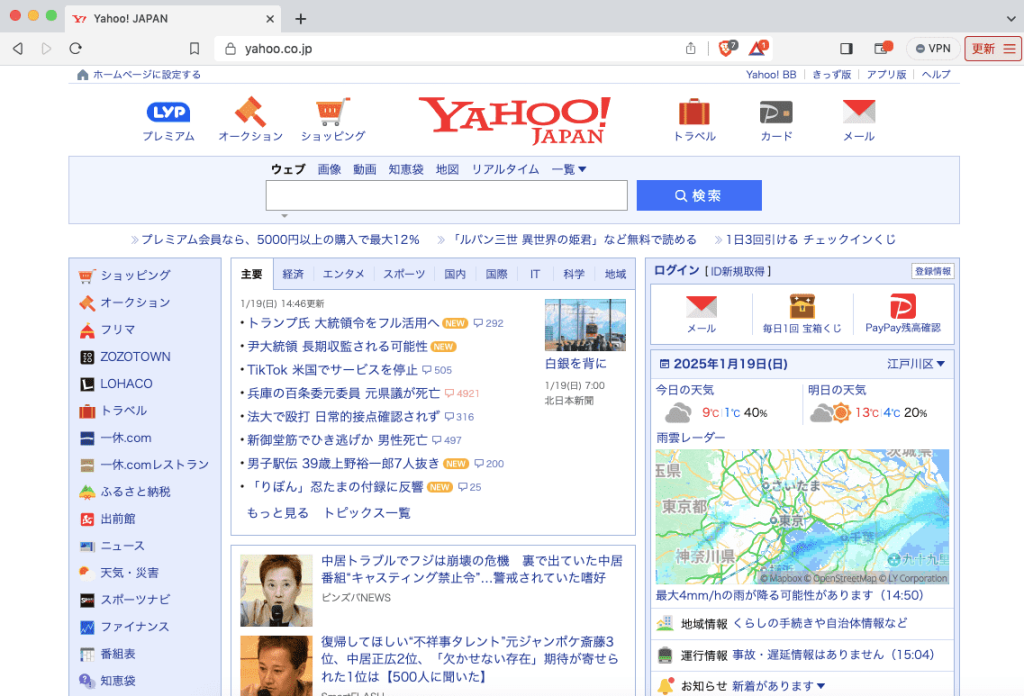Open headline TikTok 米国でサービスを停止

tap(332, 370)
